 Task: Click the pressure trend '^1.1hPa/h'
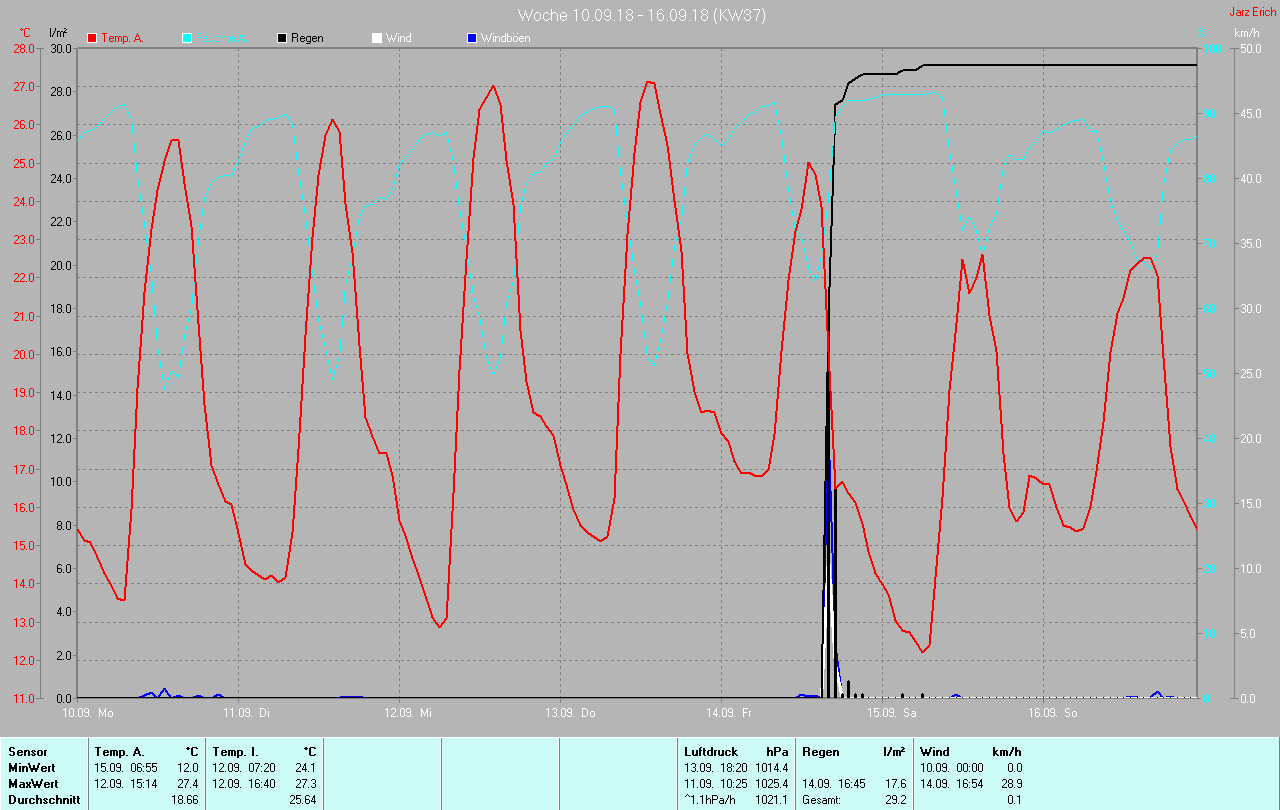(x=711, y=800)
